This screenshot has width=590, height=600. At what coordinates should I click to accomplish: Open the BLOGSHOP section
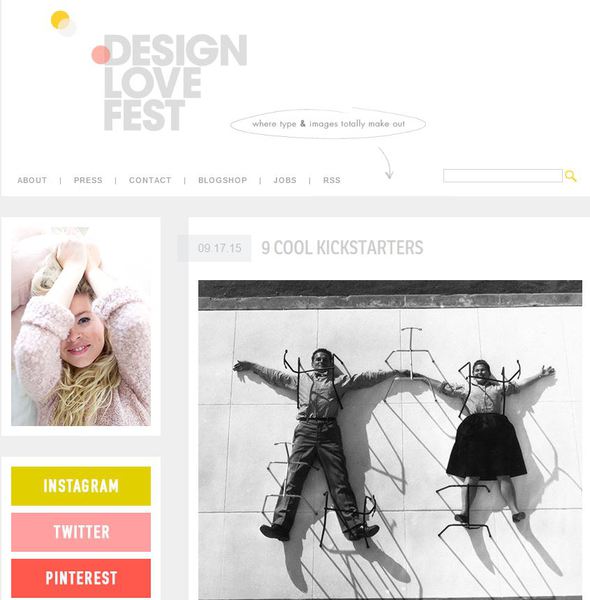click(223, 180)
